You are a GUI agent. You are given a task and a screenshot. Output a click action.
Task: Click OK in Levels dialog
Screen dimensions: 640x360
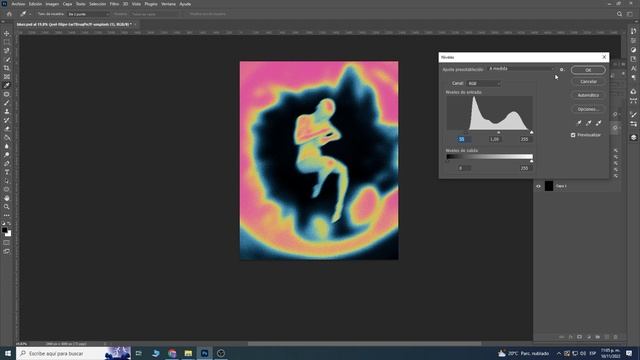(588, 70)
